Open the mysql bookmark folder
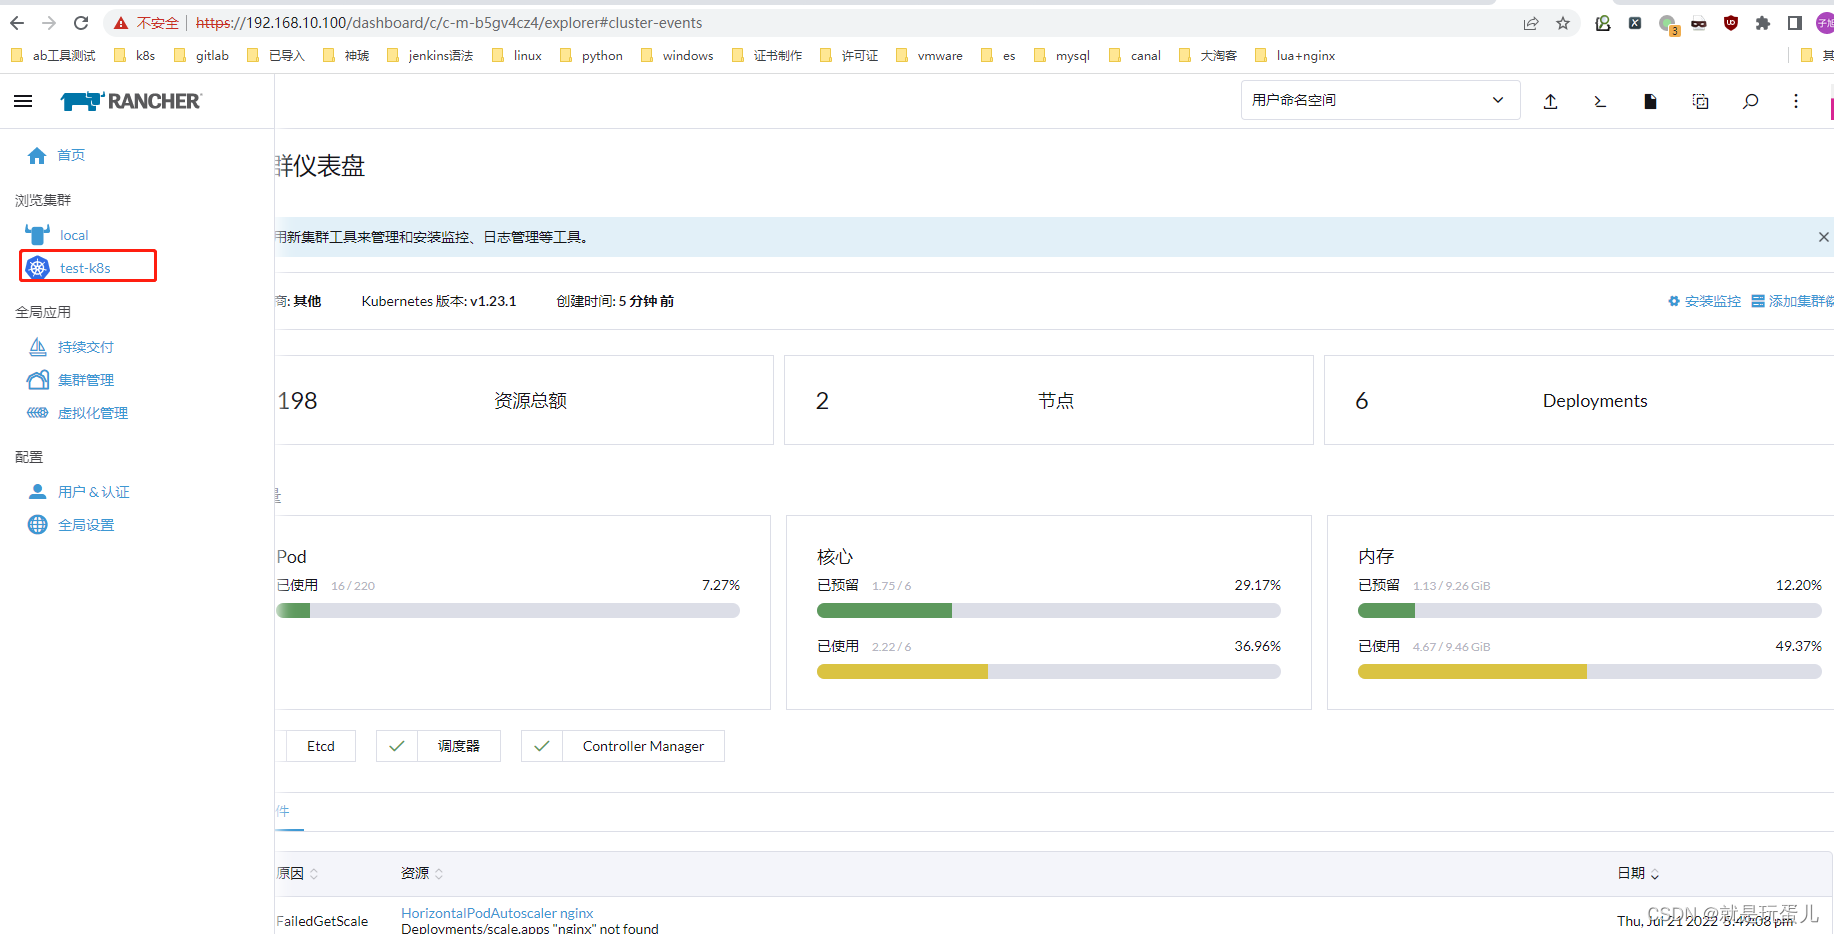The height and width of the screenshot is (934, 1834). pyautogui.click(x=1062, y=55)
